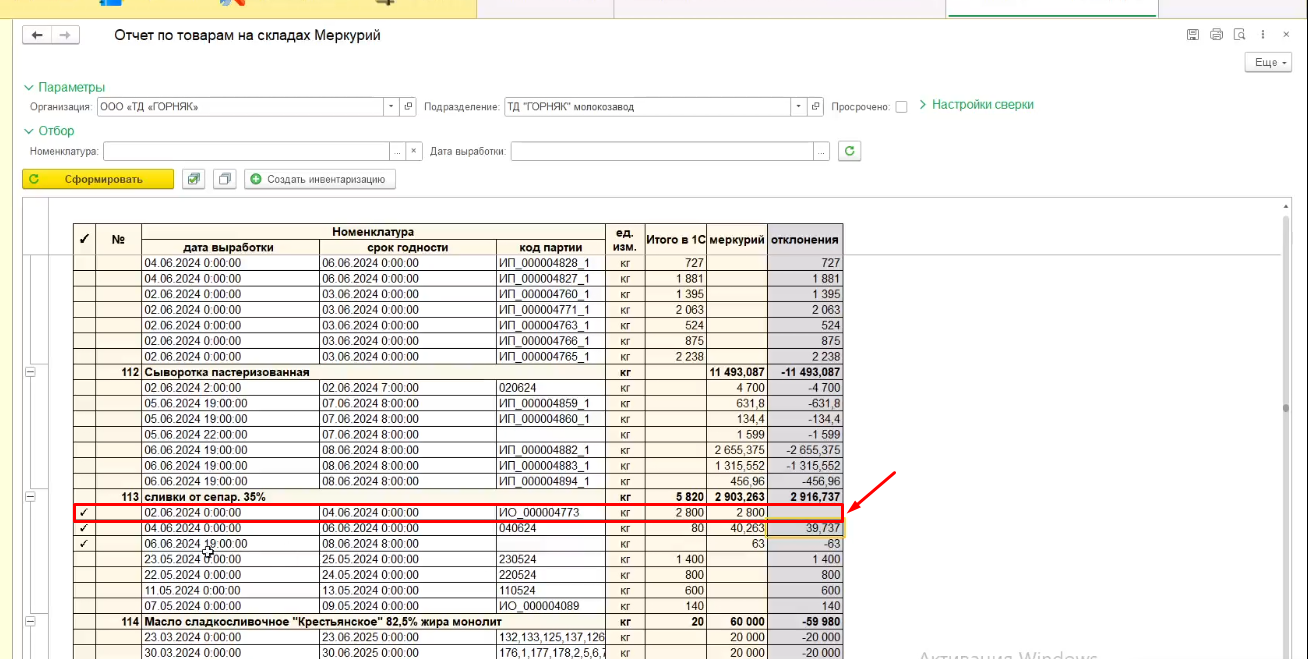Select меркурий value 11 493,087
Screen dimensions: 1308x659
coord(737,372)
